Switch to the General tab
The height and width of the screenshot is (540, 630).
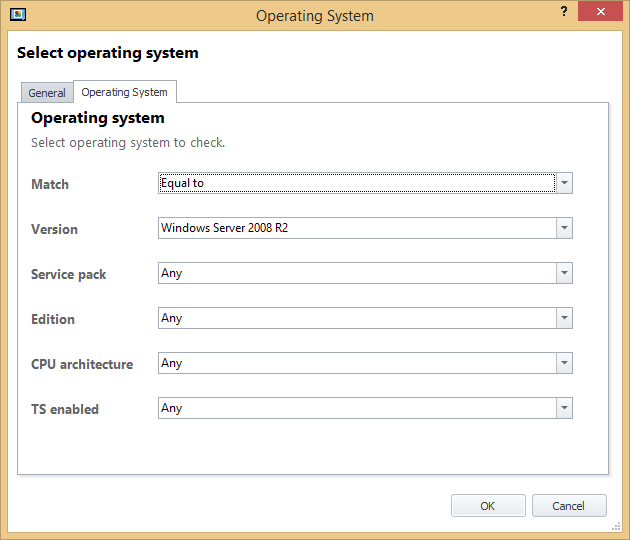[47, 92]
